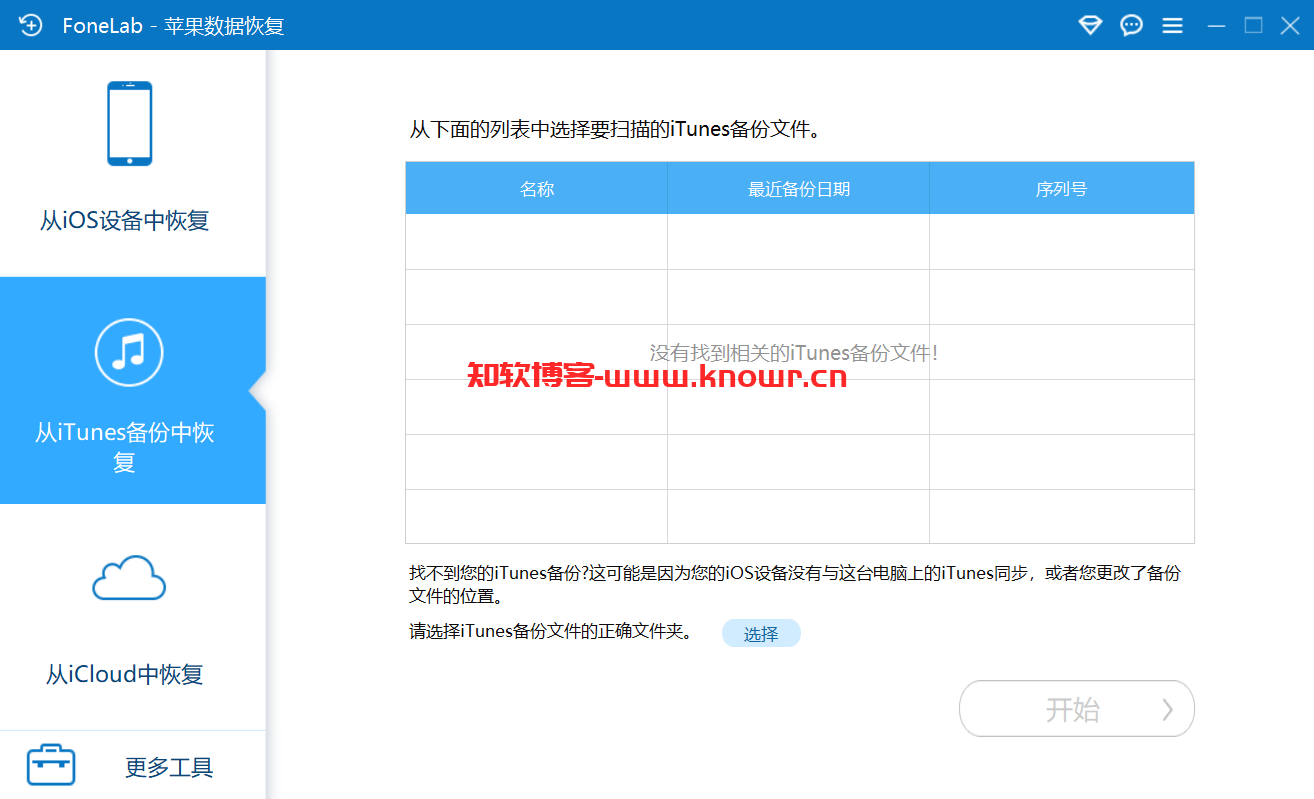The width and height of the screenshot is (1314, 799).
Task: Click the arrow chevron on 开始 button
Action: point(1167,709)
